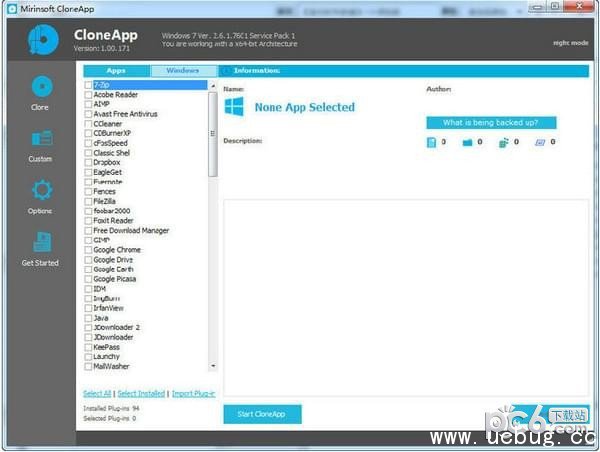Check the Dropbox checkbox
This screenshot has height=452, width=600.
coord(88,162)
